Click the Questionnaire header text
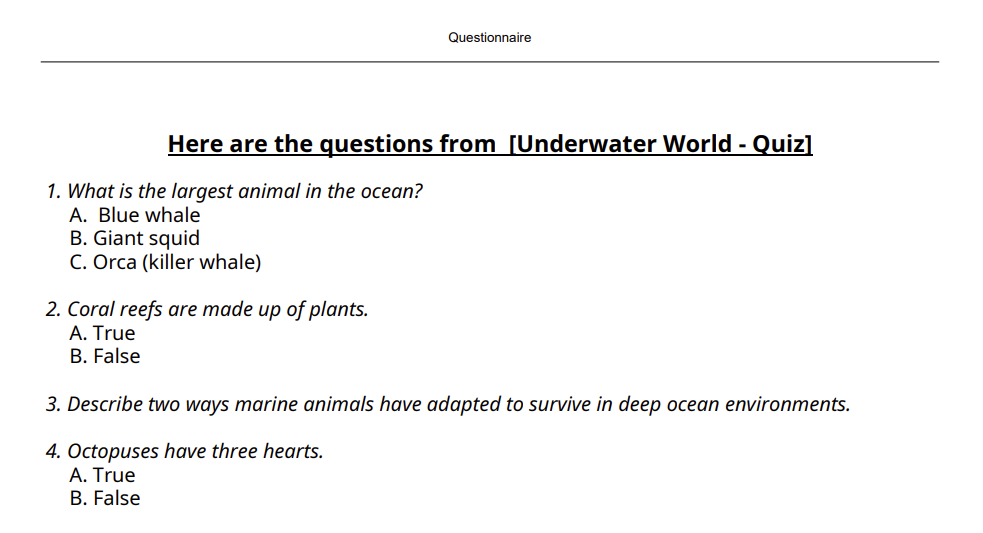Viewport: 983px width, 533px height. pos(490,38)
